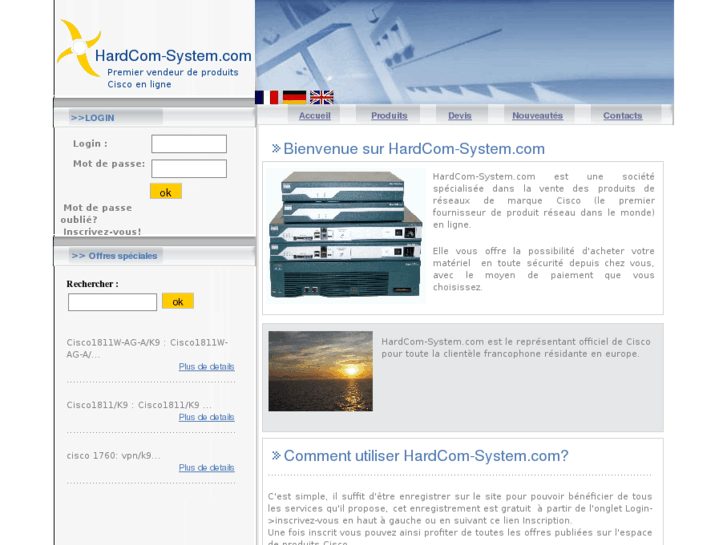
Task: Open Plus de détails for Cisco1811/K9
Action: 206,417
